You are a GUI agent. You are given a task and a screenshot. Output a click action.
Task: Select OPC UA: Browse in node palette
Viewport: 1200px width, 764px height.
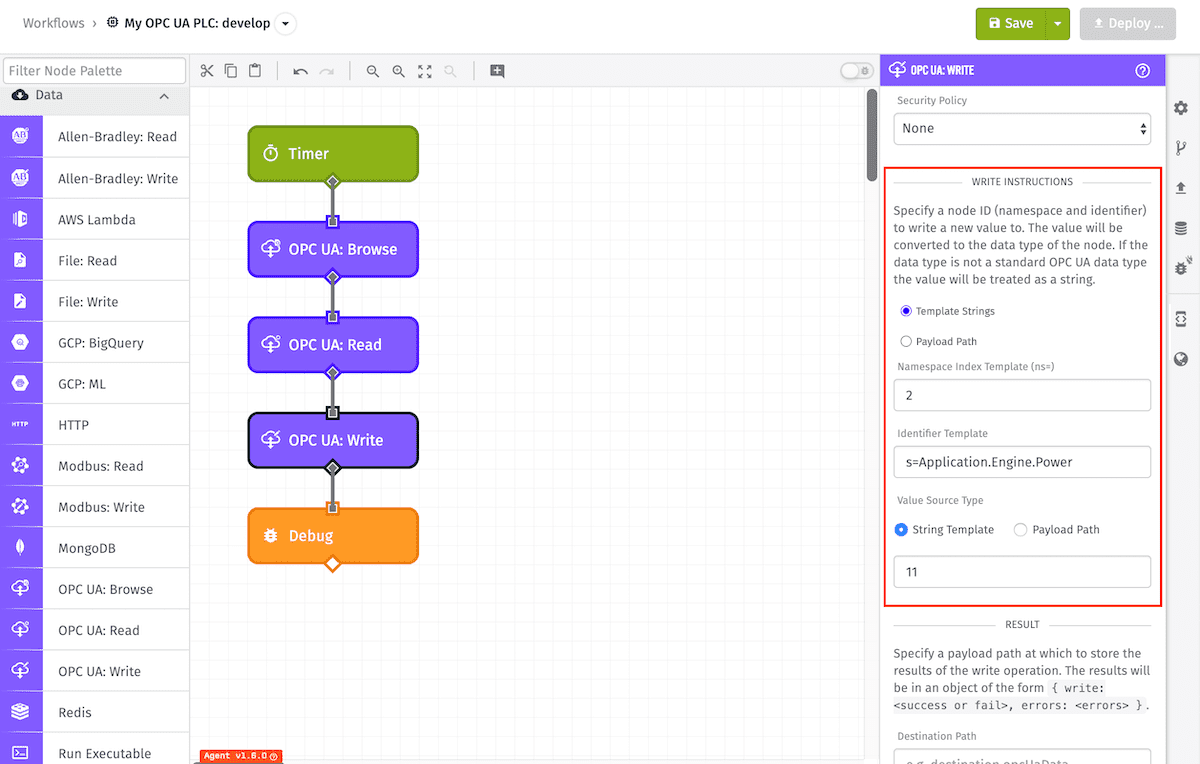click(x=95, y=590)
